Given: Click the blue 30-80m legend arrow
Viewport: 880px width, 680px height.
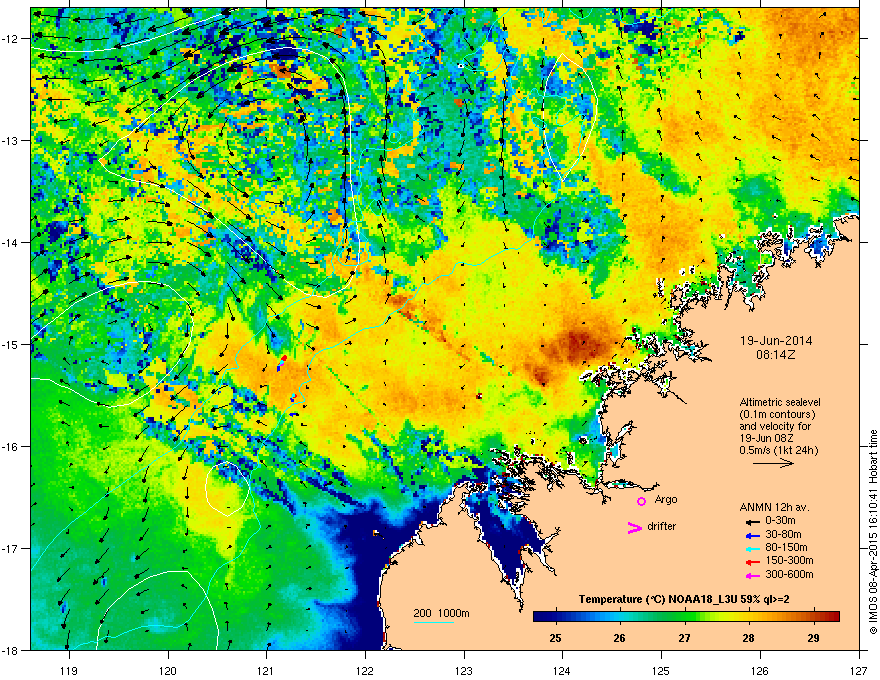Looking at the screenshot, I should tap(752, 535).
